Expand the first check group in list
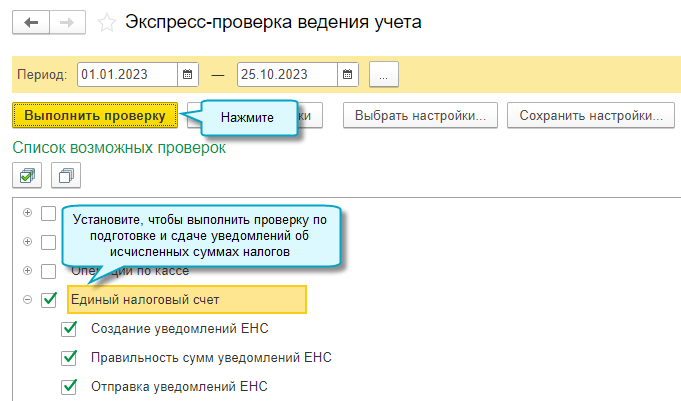This screenshot has width=681, height=401. (x=27, y=213)
